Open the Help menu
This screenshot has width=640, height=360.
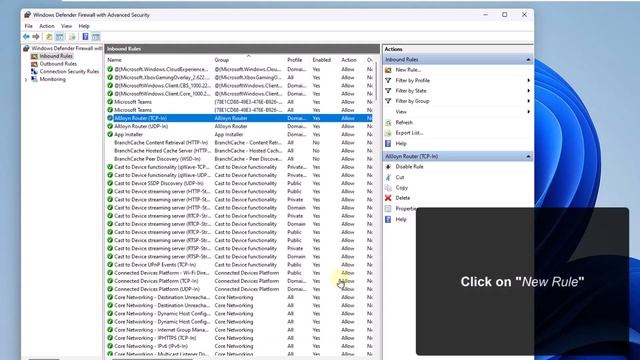[84, 26]
